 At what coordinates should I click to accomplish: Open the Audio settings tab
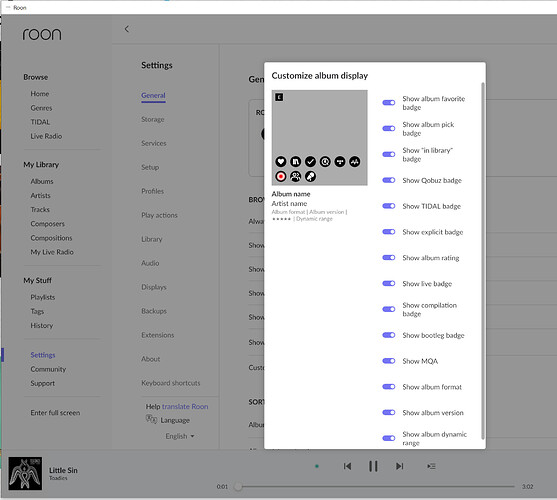150,263
